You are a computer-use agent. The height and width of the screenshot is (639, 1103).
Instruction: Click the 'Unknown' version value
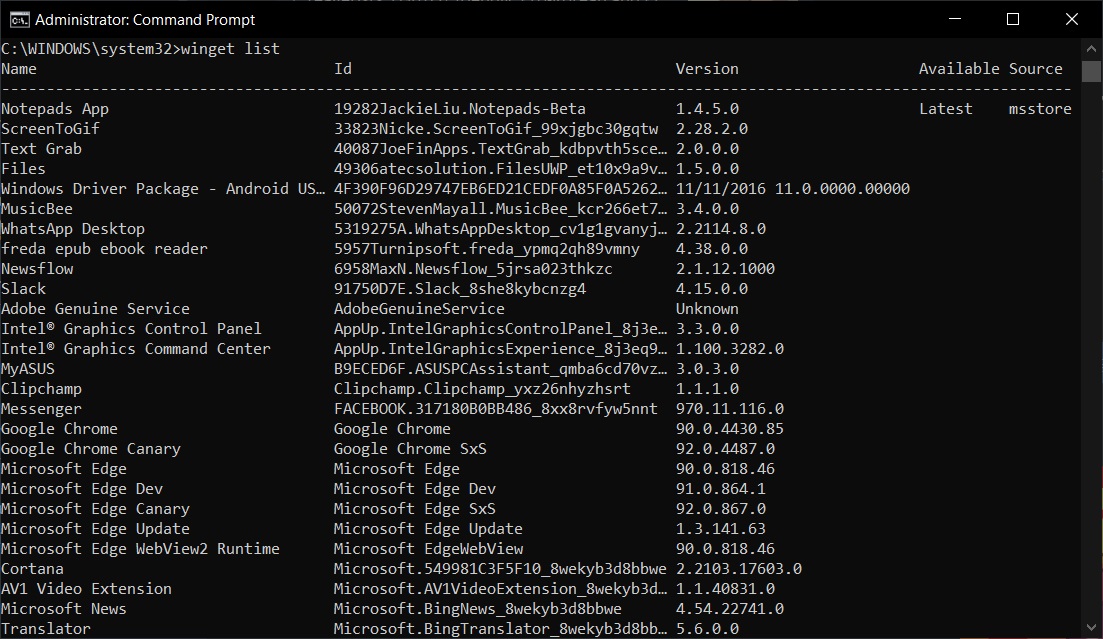coord(707,309)
